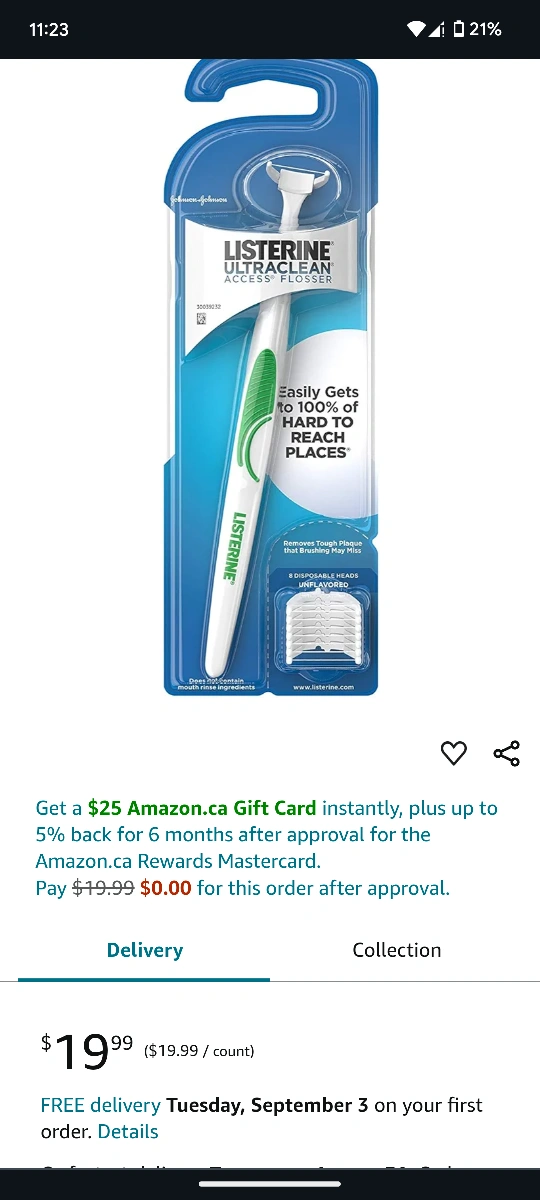Tap the 11:23 clock in status bar
Viewport: 540px width, 1200px height.
(x=49, y=29)
